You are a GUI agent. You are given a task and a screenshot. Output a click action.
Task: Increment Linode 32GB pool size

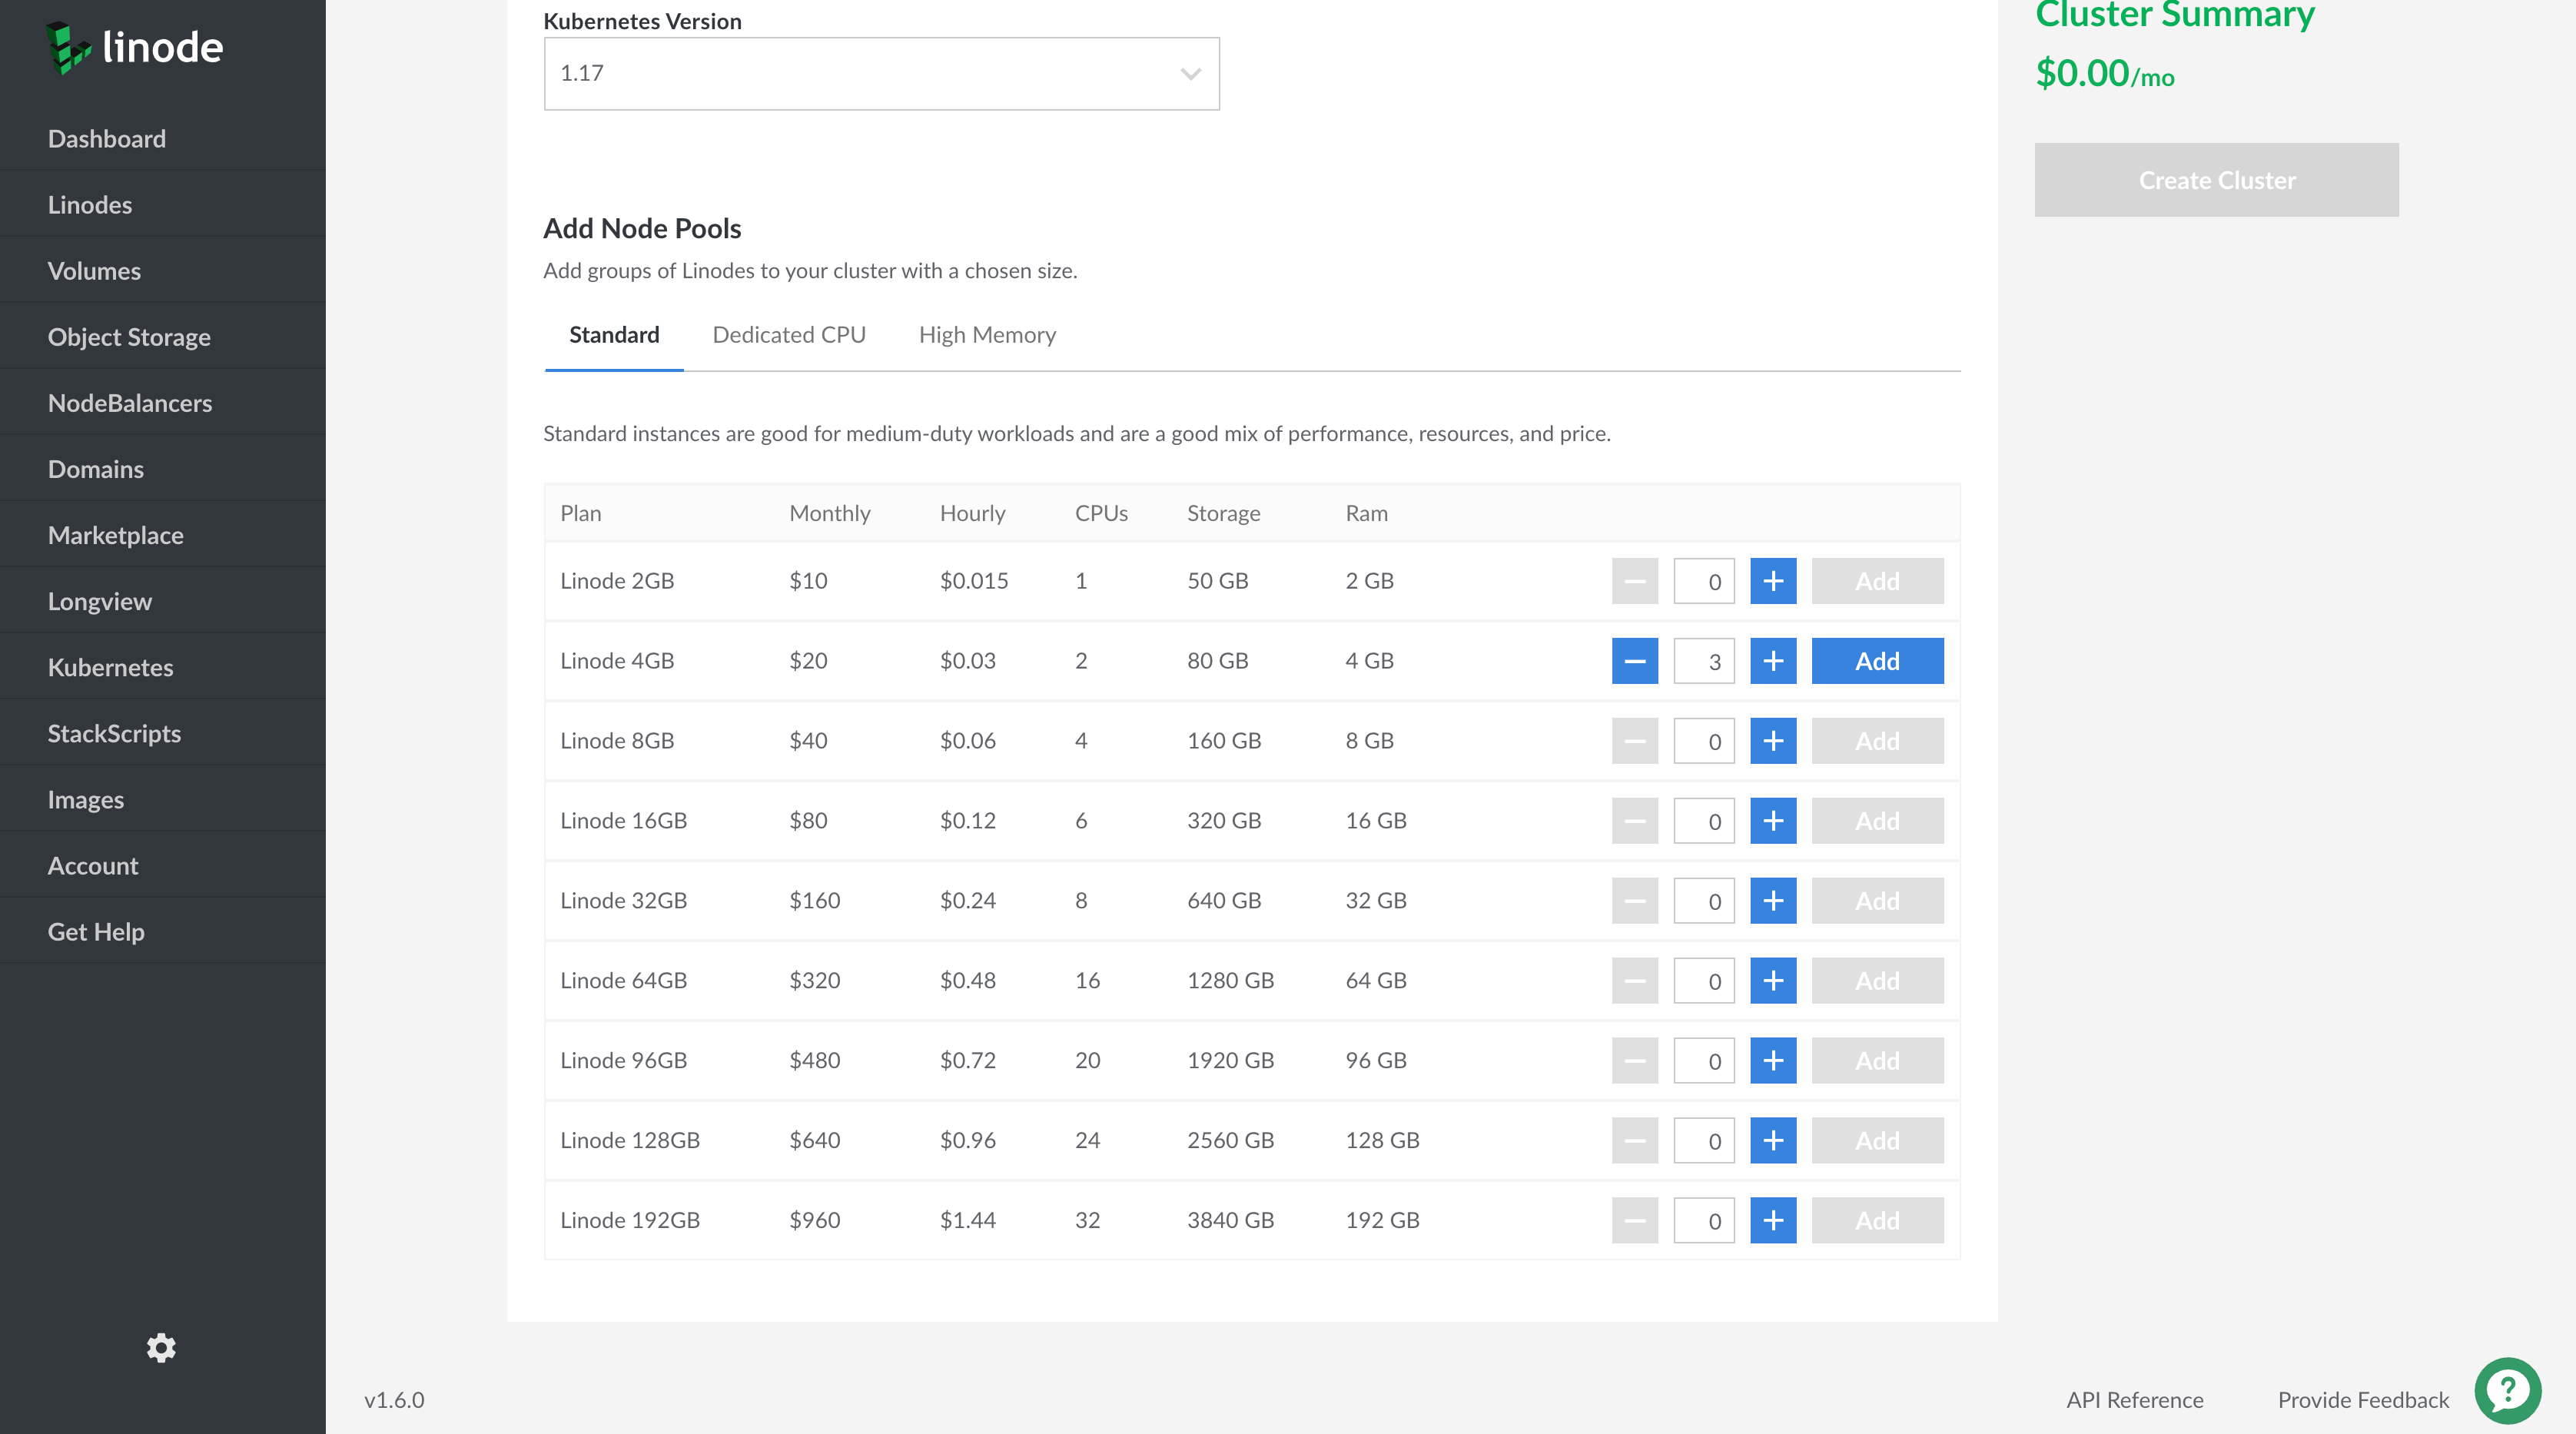click(x=1772, y=901)
